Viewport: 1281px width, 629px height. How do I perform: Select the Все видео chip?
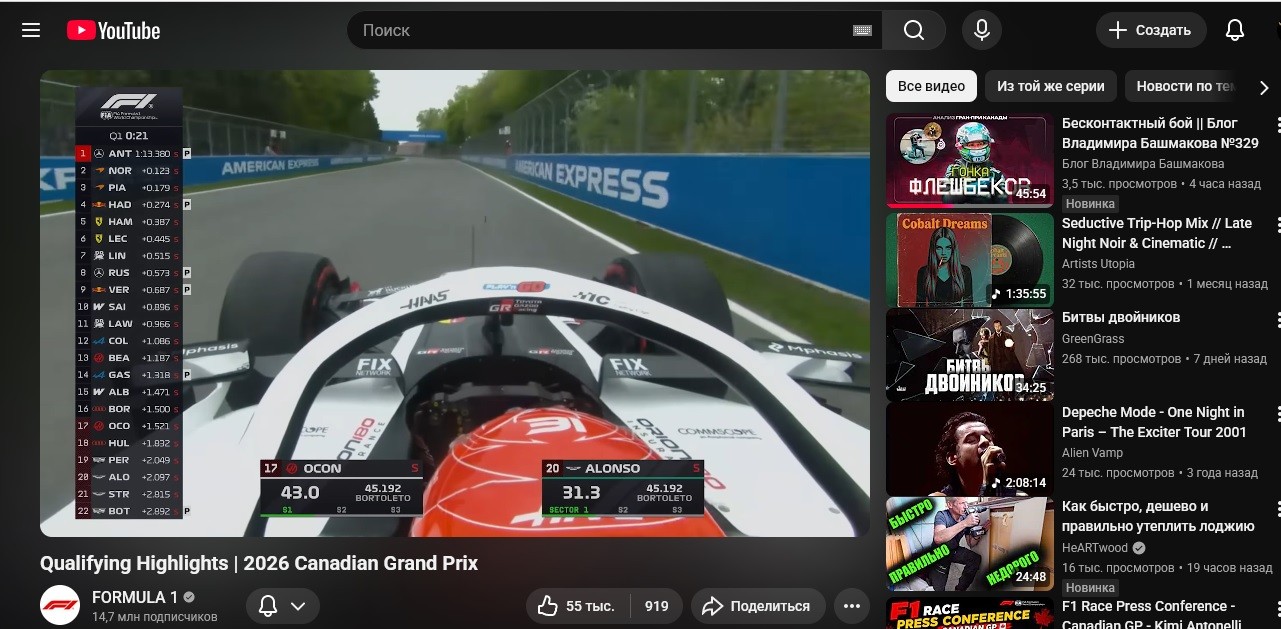point(931,86)
